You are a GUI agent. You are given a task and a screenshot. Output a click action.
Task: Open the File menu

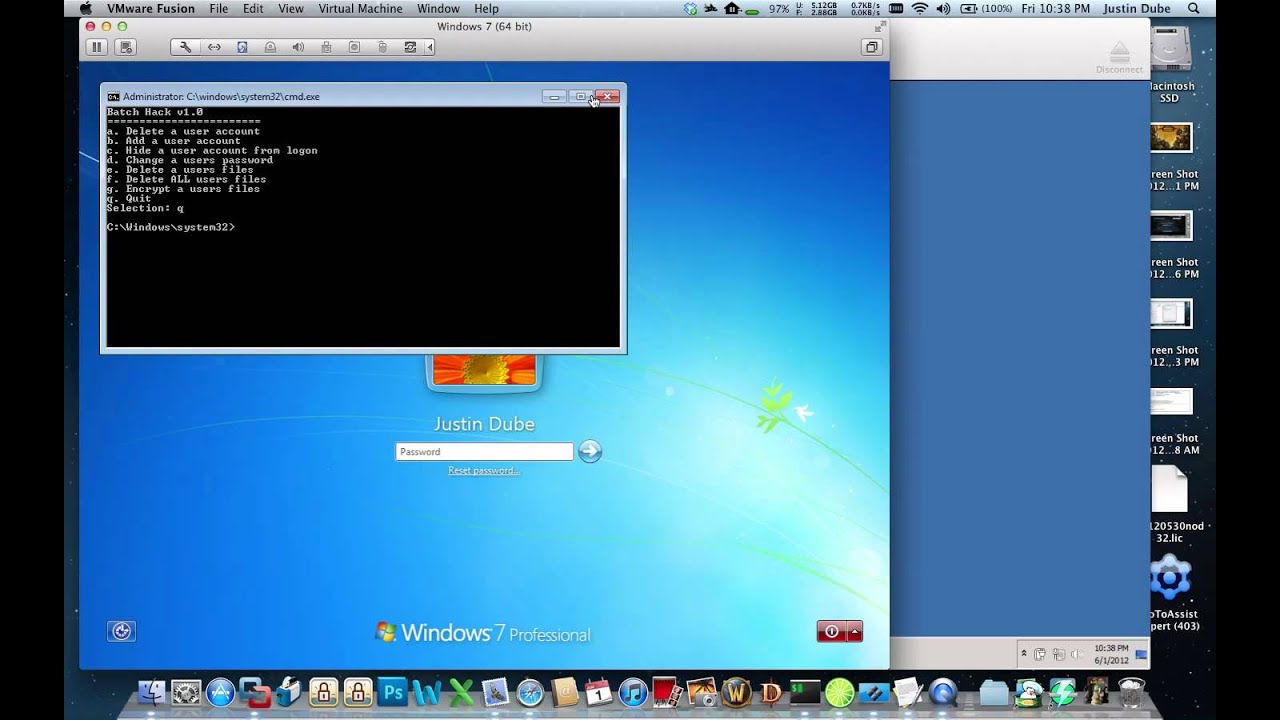tap(218, 8)
